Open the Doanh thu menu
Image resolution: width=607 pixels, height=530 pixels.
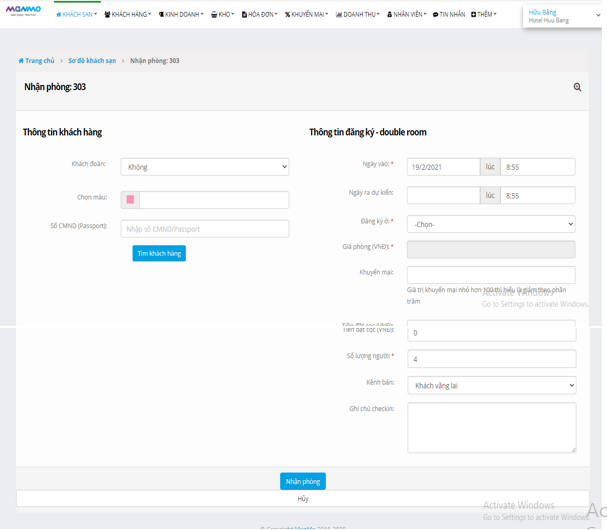(x=357, y=15)
